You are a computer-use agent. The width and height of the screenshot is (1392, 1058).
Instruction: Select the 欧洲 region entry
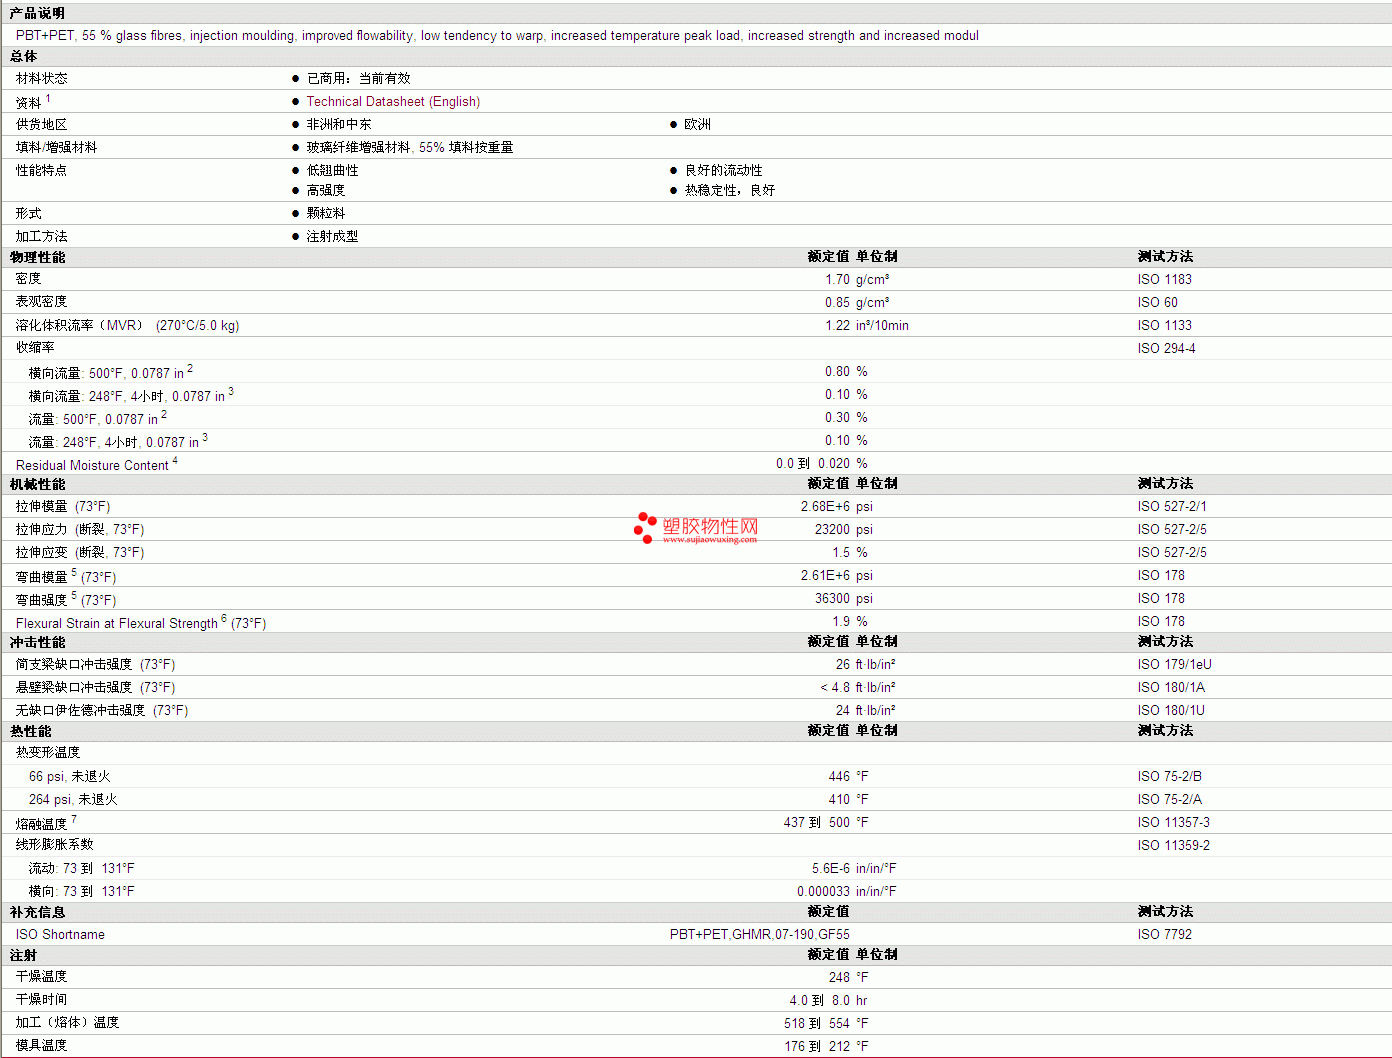(698, 124)
